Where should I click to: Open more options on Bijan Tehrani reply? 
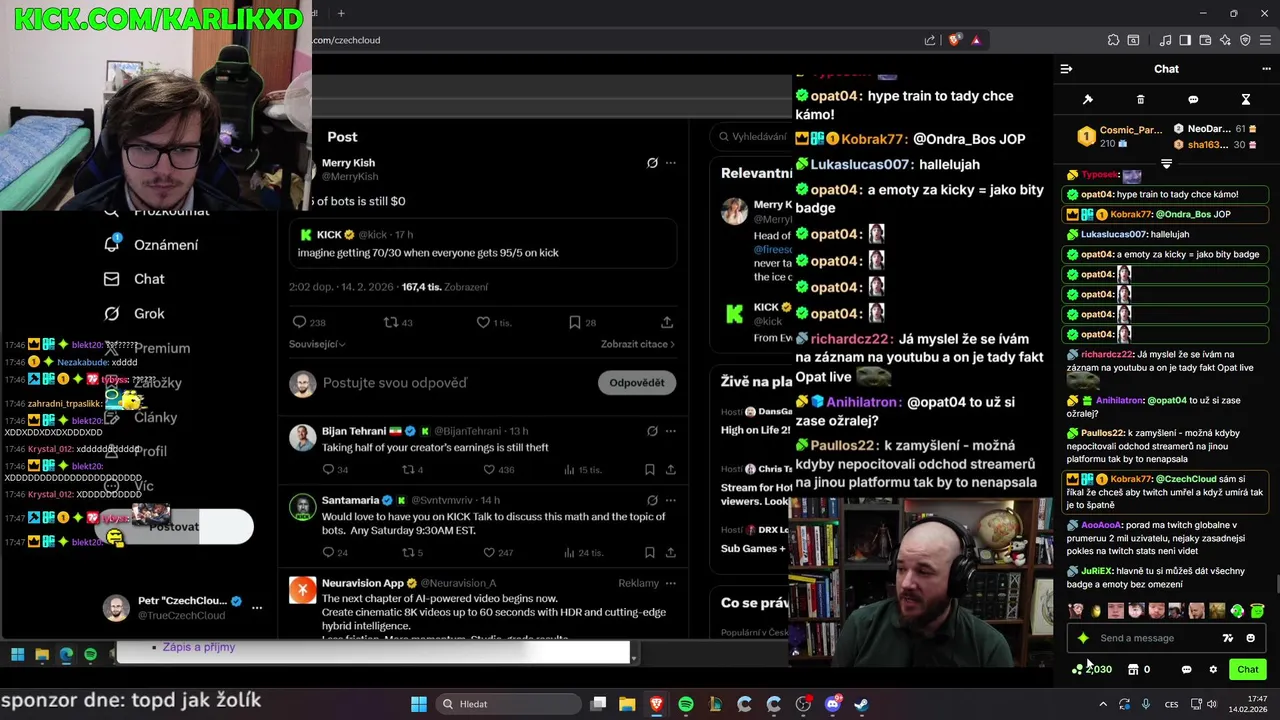(x=671, y=431)
